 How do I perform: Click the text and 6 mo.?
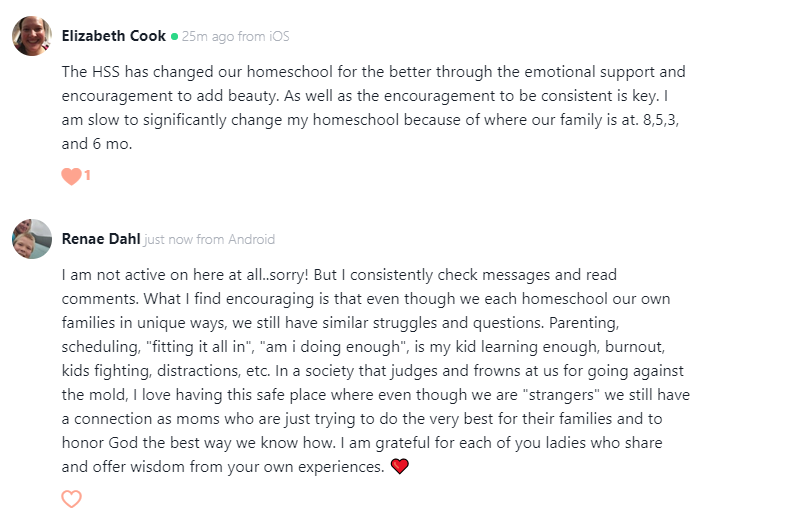[x=97, y=144]
